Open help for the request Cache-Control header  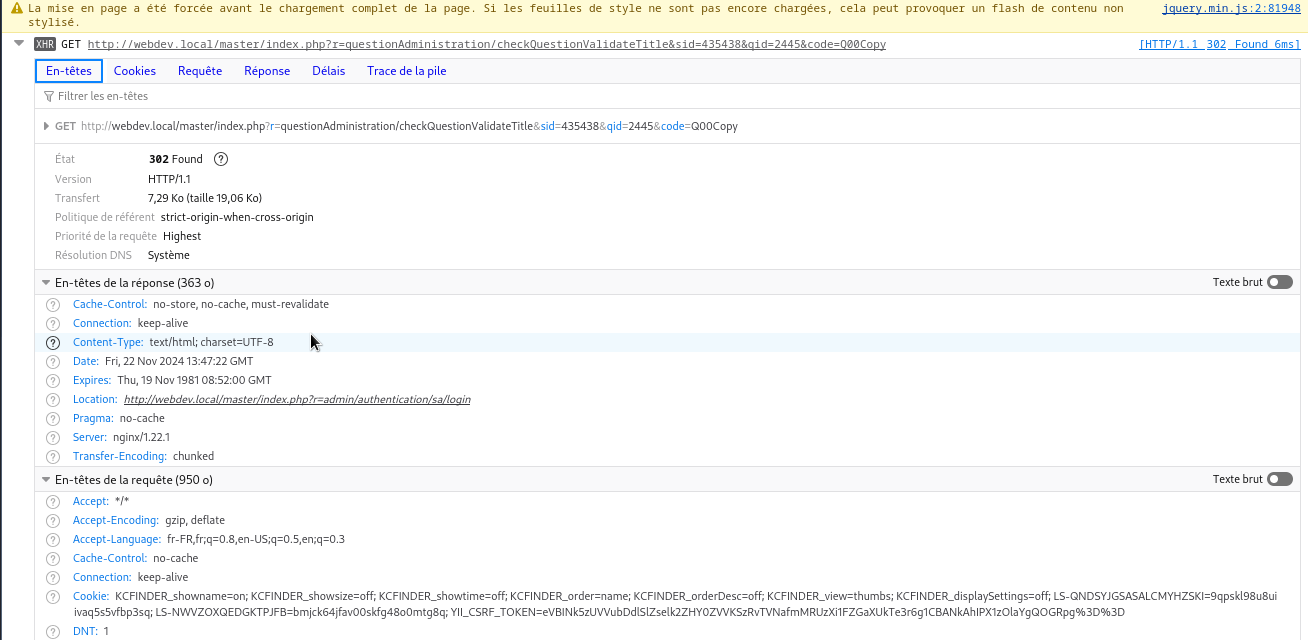[x=53, y=558]
